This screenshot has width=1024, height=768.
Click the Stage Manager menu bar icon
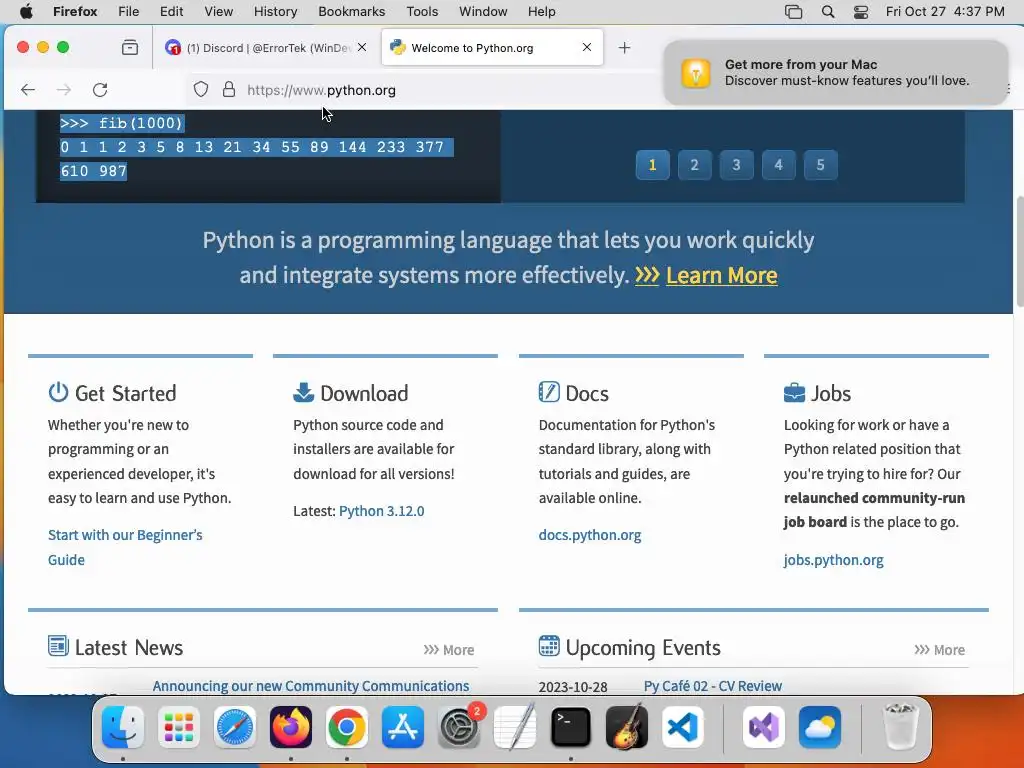793,11
